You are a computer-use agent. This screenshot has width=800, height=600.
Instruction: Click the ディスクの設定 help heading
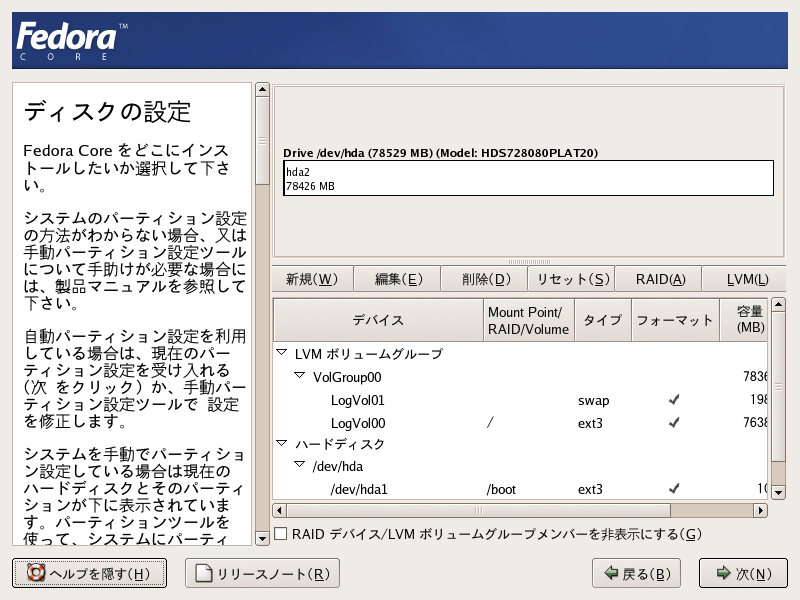pos(108,111)
